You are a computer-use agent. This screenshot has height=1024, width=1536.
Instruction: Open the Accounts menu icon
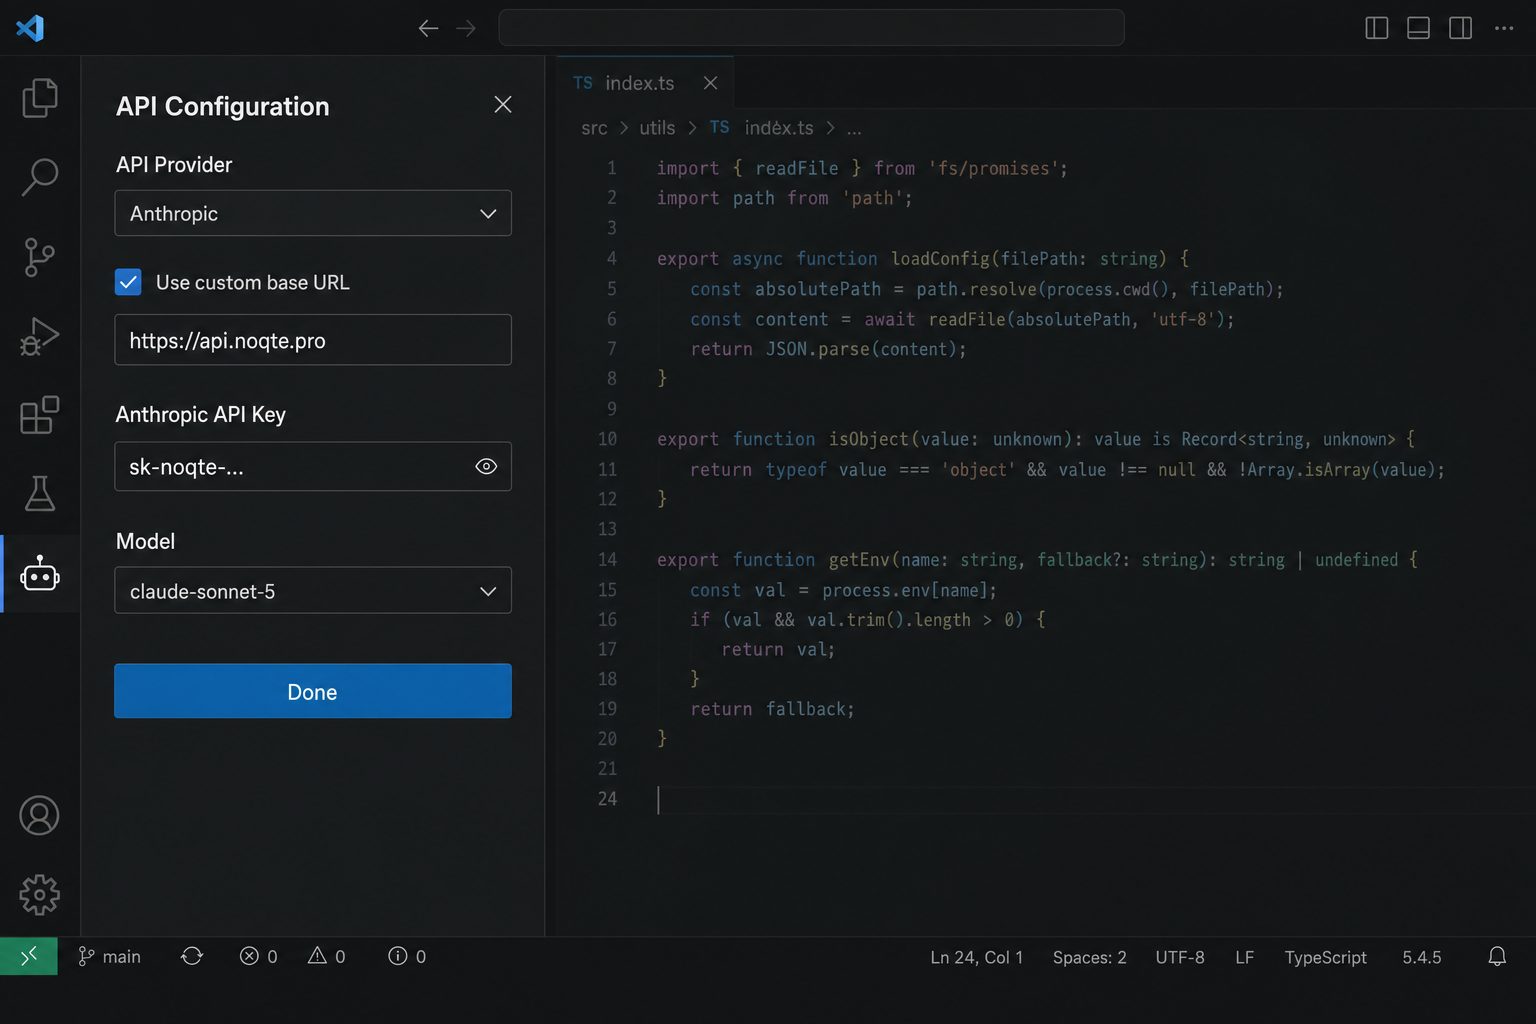click(40, 816)
